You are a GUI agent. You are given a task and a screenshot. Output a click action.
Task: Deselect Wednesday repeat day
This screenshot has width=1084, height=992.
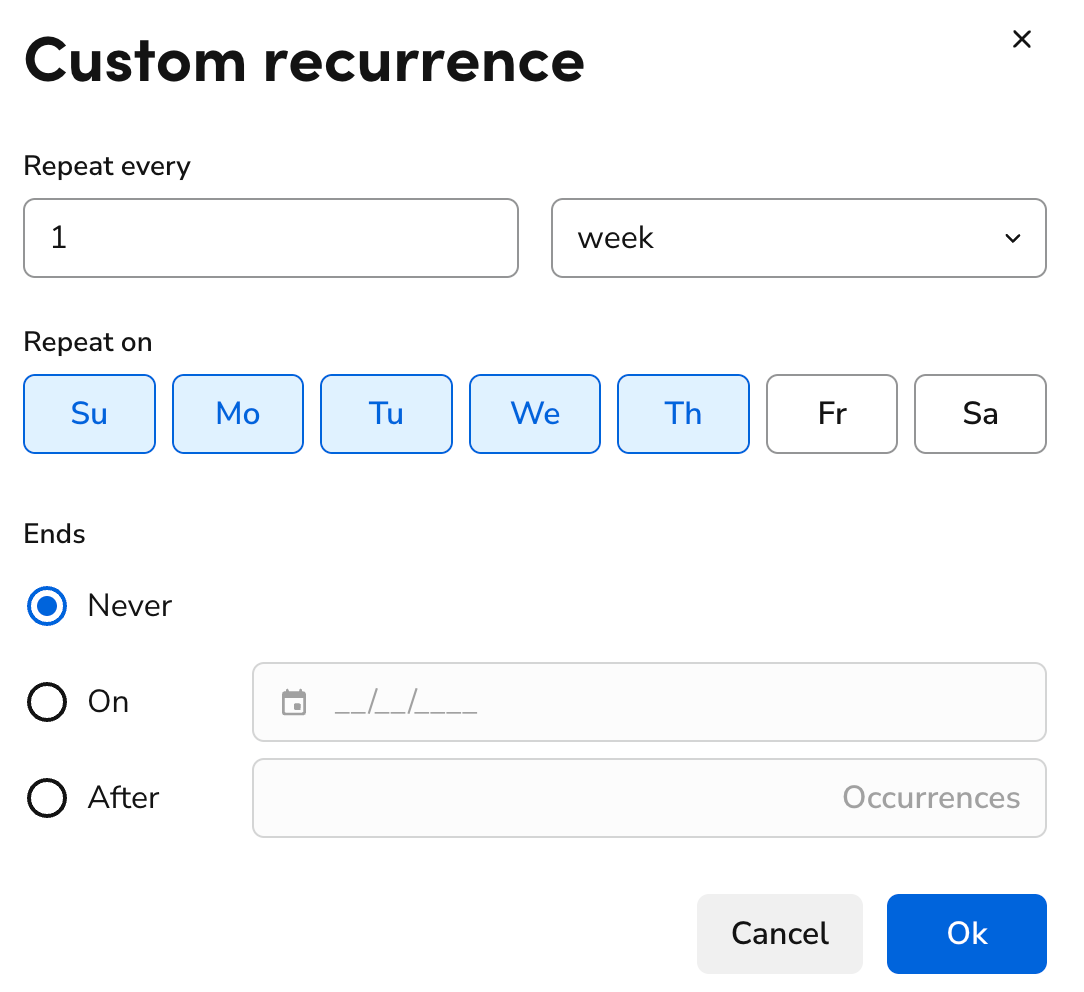click(x=534, y=413)
